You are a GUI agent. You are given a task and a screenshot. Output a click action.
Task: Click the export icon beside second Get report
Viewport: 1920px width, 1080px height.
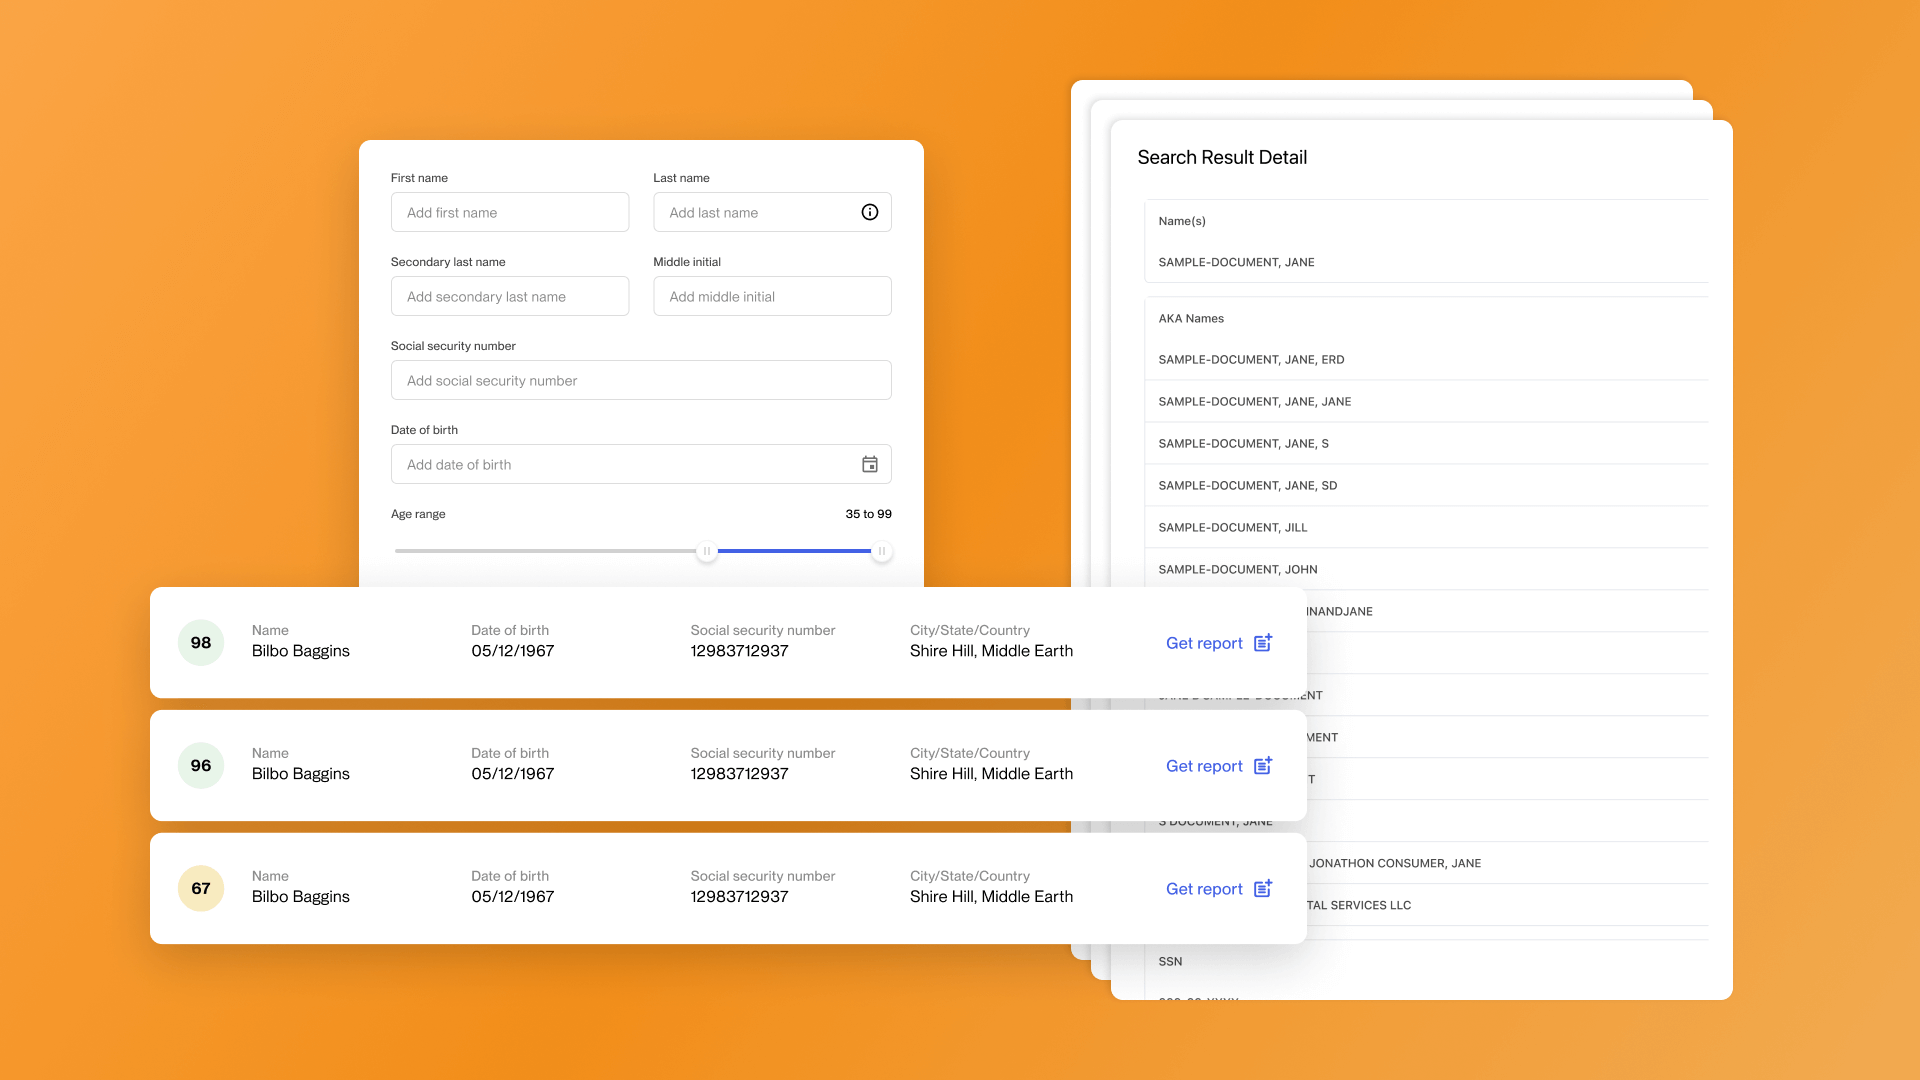pos(1262,765)
